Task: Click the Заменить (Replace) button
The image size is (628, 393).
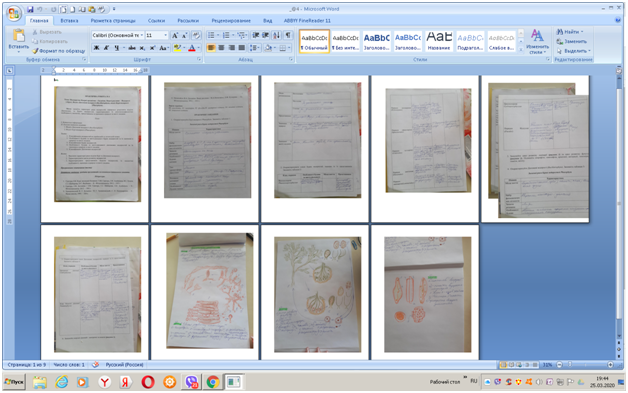Action: pos(572,41)
